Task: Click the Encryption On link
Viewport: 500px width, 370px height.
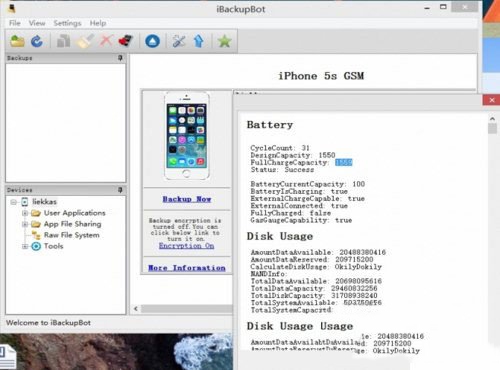Action: click(187, 246)
